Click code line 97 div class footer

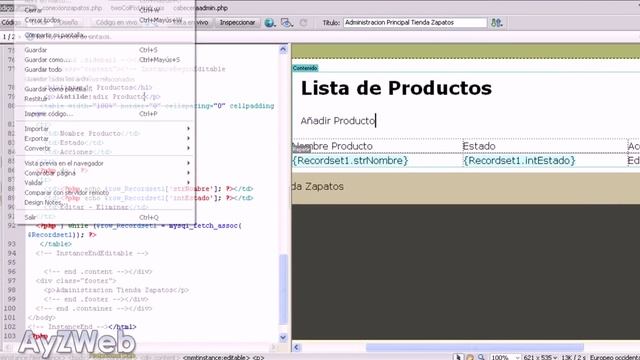76,281
